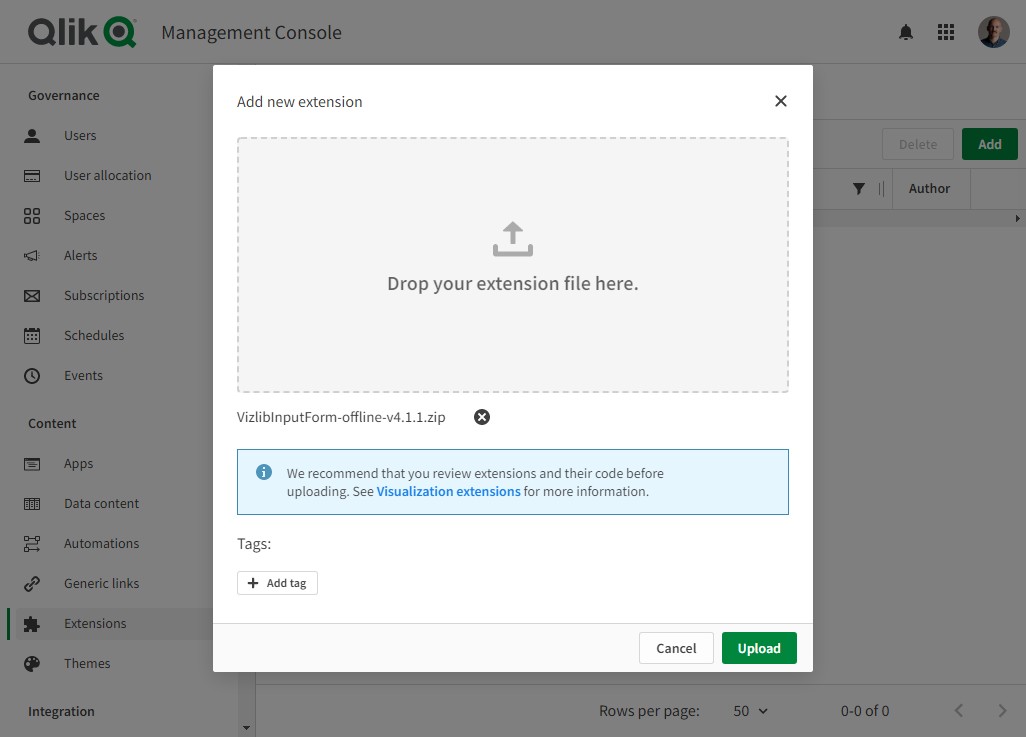This screenshot has height=737, width=1026.
Task: Close the Add new extension dialog
Action: point(781,101)
